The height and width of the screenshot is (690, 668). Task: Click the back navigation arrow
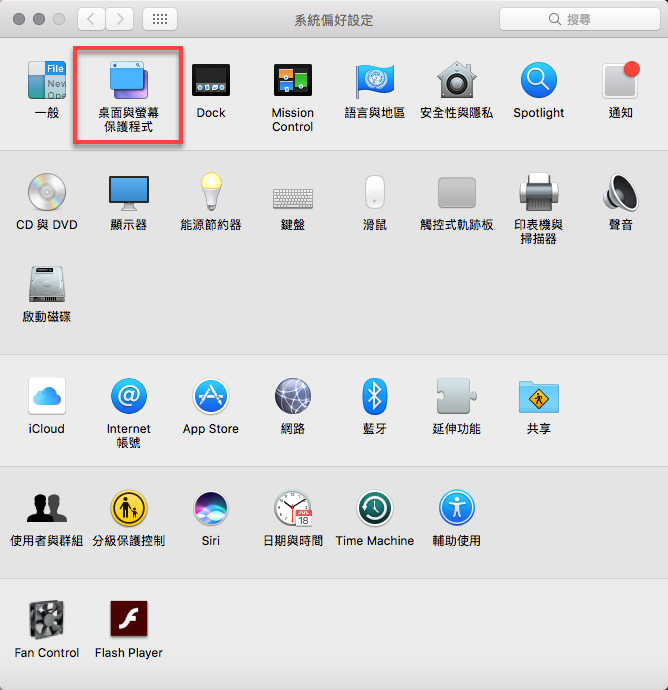tap(91, 19)
